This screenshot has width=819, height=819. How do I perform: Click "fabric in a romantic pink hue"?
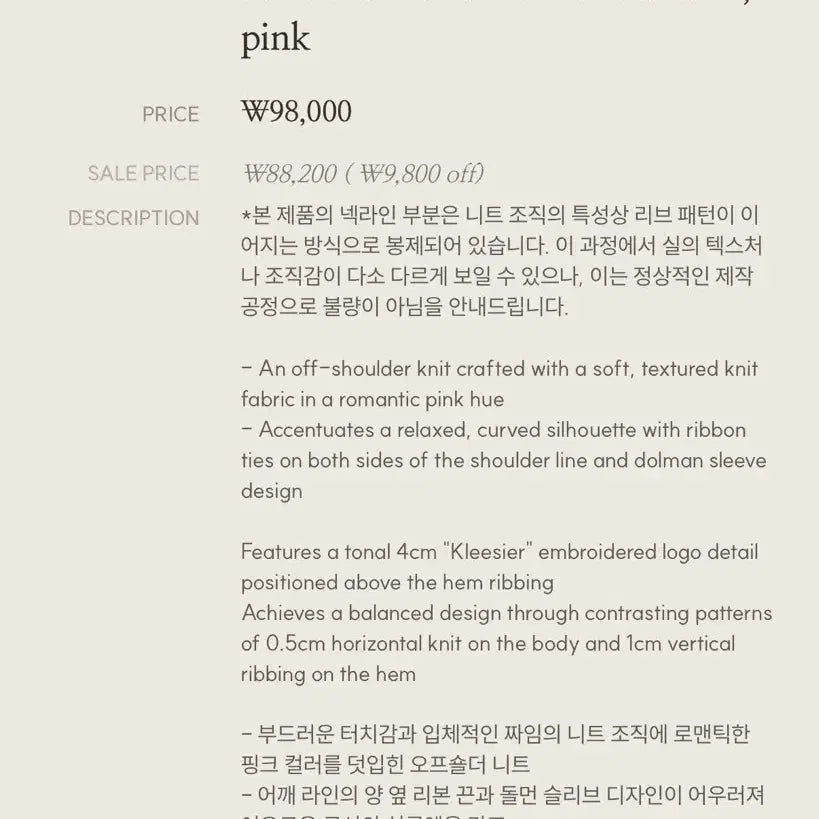(x=372, y=399)
